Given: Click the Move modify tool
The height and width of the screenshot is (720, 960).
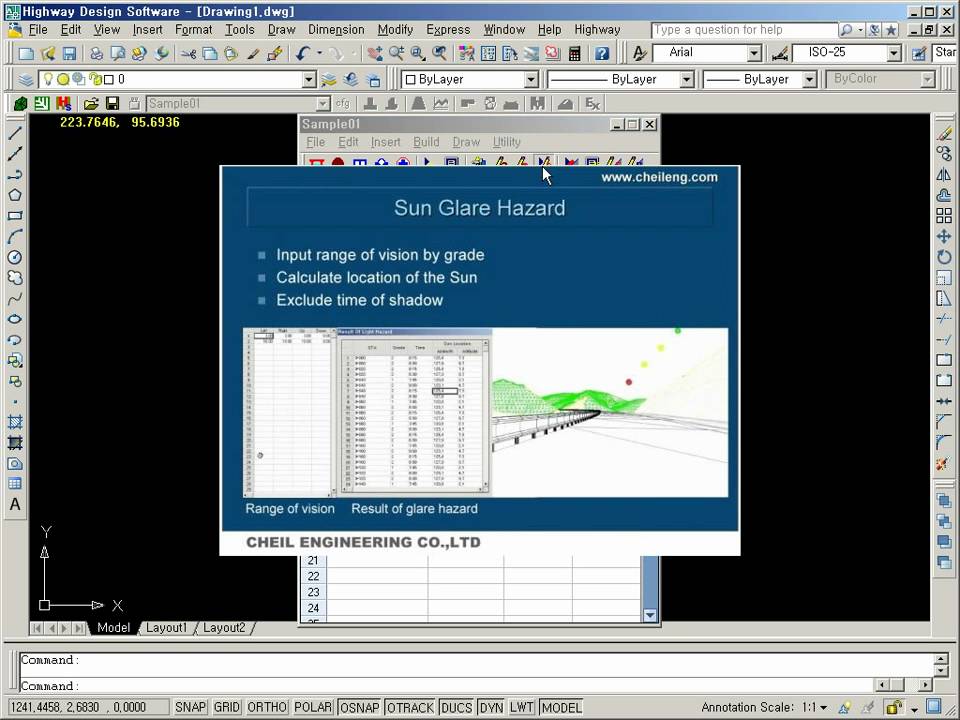Looking at the screenshot, I should (944, 236).
